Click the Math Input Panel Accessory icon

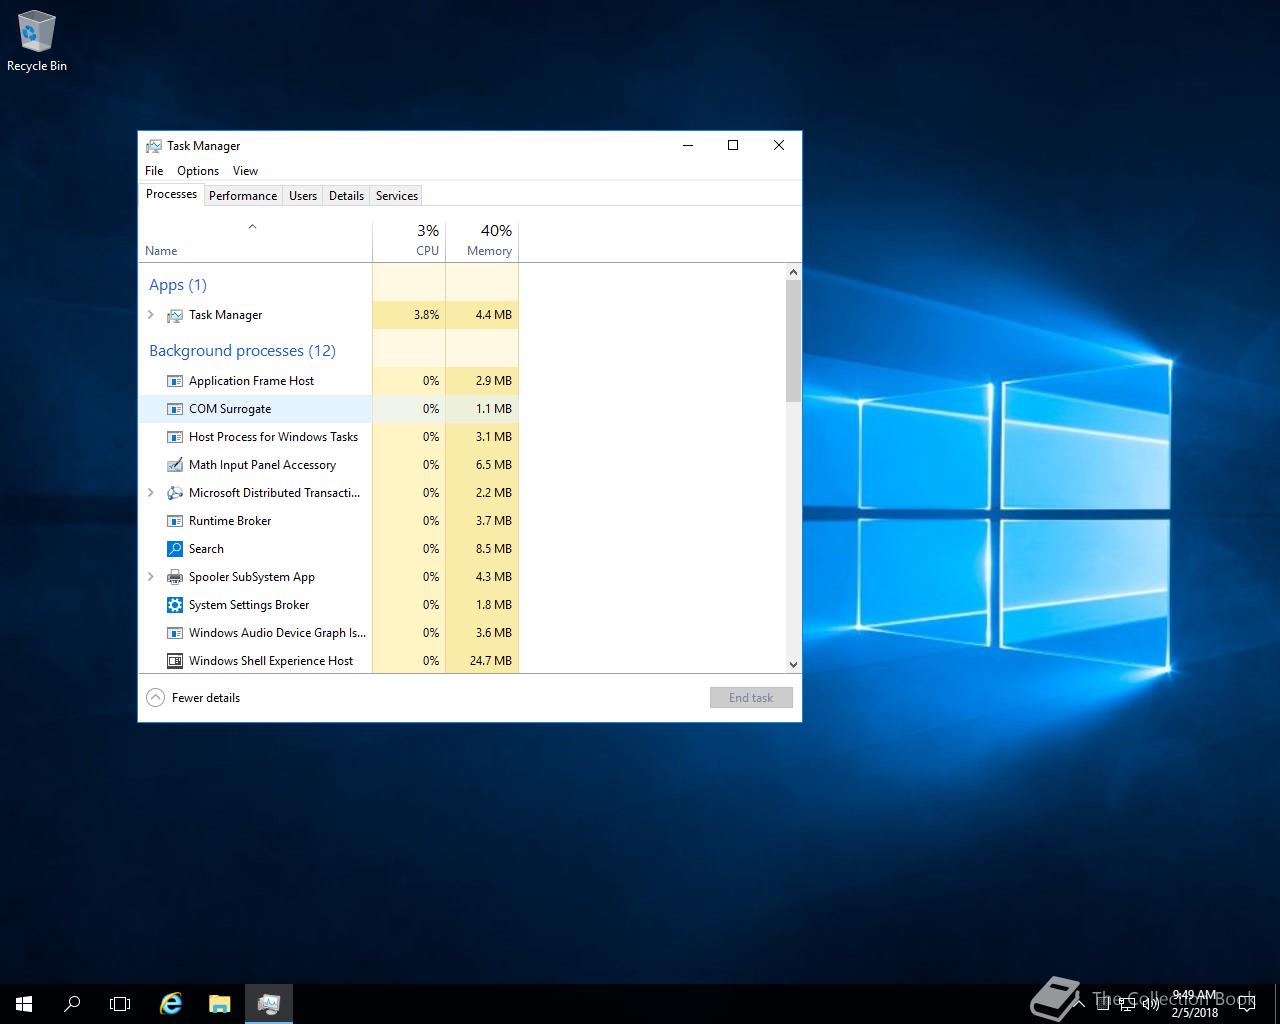[x=174, y=465]
